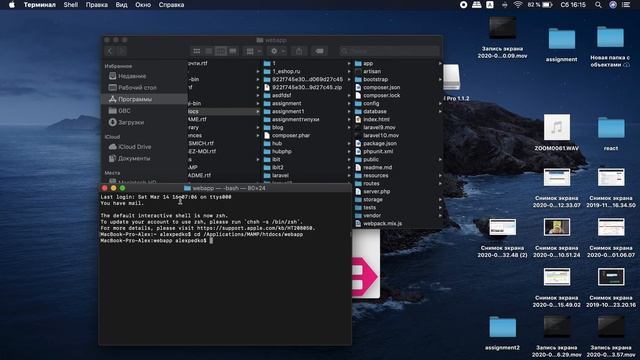The width and height of the screenshot is (640, 360).
Task: Open the Правка menu
Action: tap(97, 5)
